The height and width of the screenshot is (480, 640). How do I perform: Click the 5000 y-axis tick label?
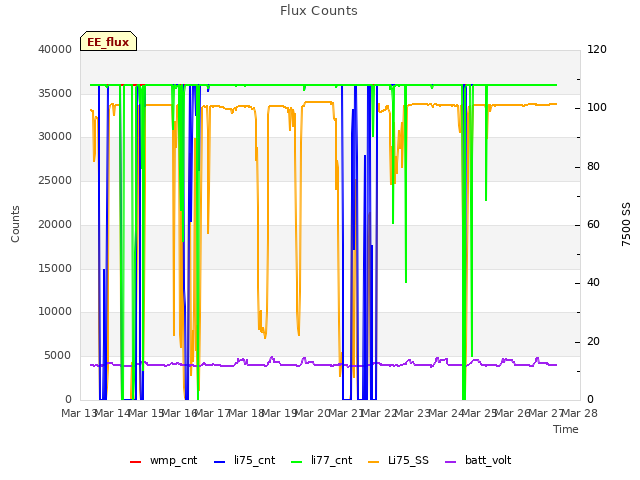(x=58, y=356)
